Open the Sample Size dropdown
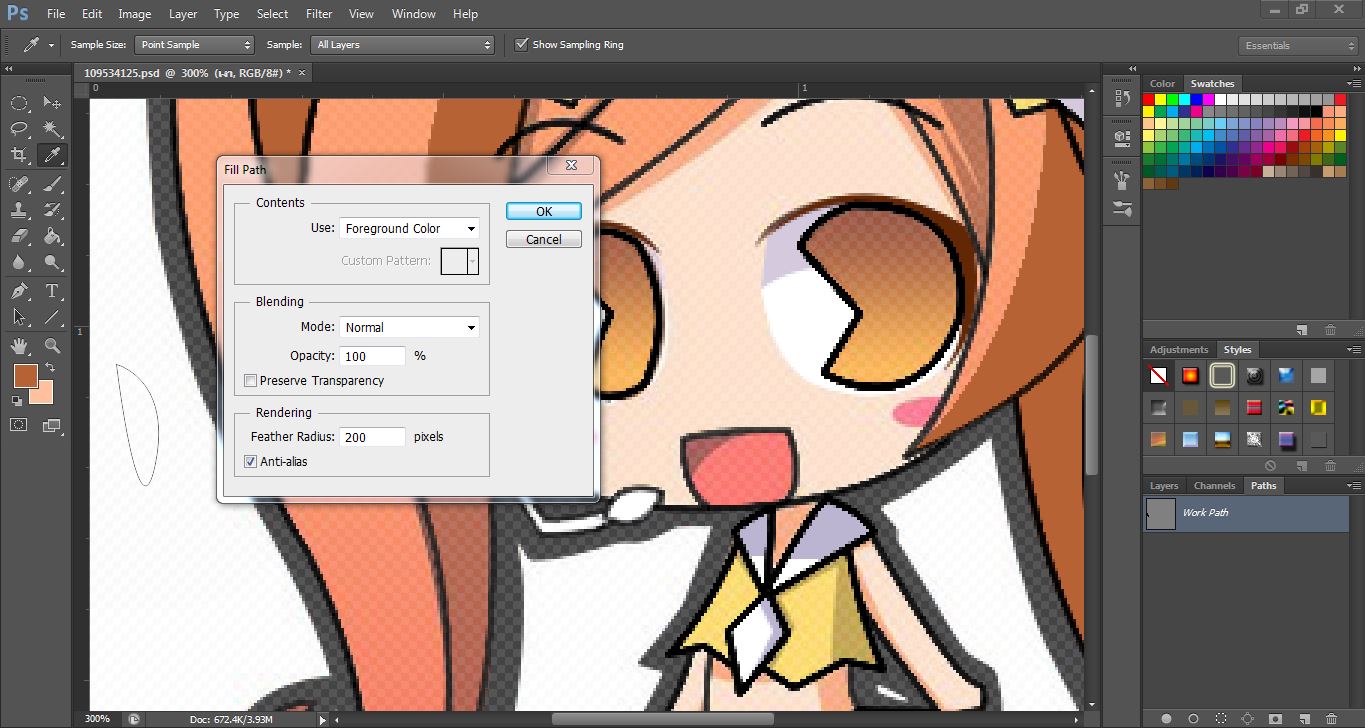The height and width of the screenshot is (728, 1365). (x=195, y=45)
